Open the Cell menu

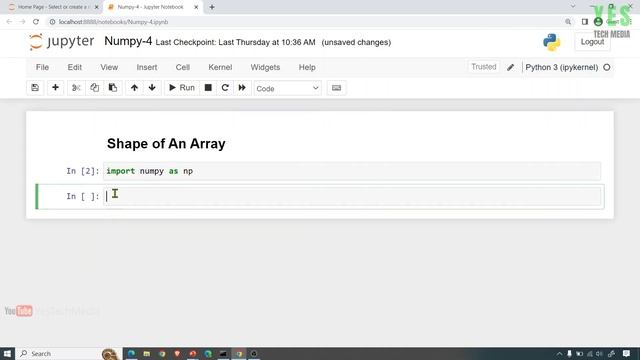point(182,67)
